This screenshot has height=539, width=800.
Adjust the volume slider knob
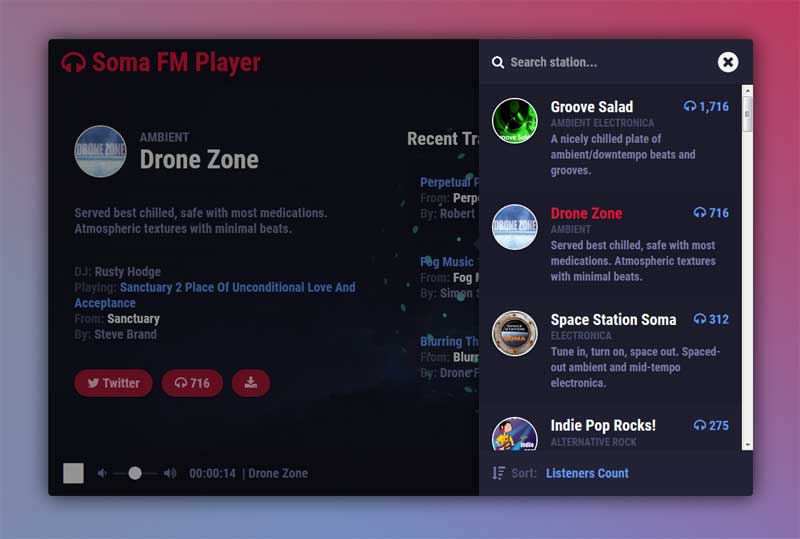135,473
